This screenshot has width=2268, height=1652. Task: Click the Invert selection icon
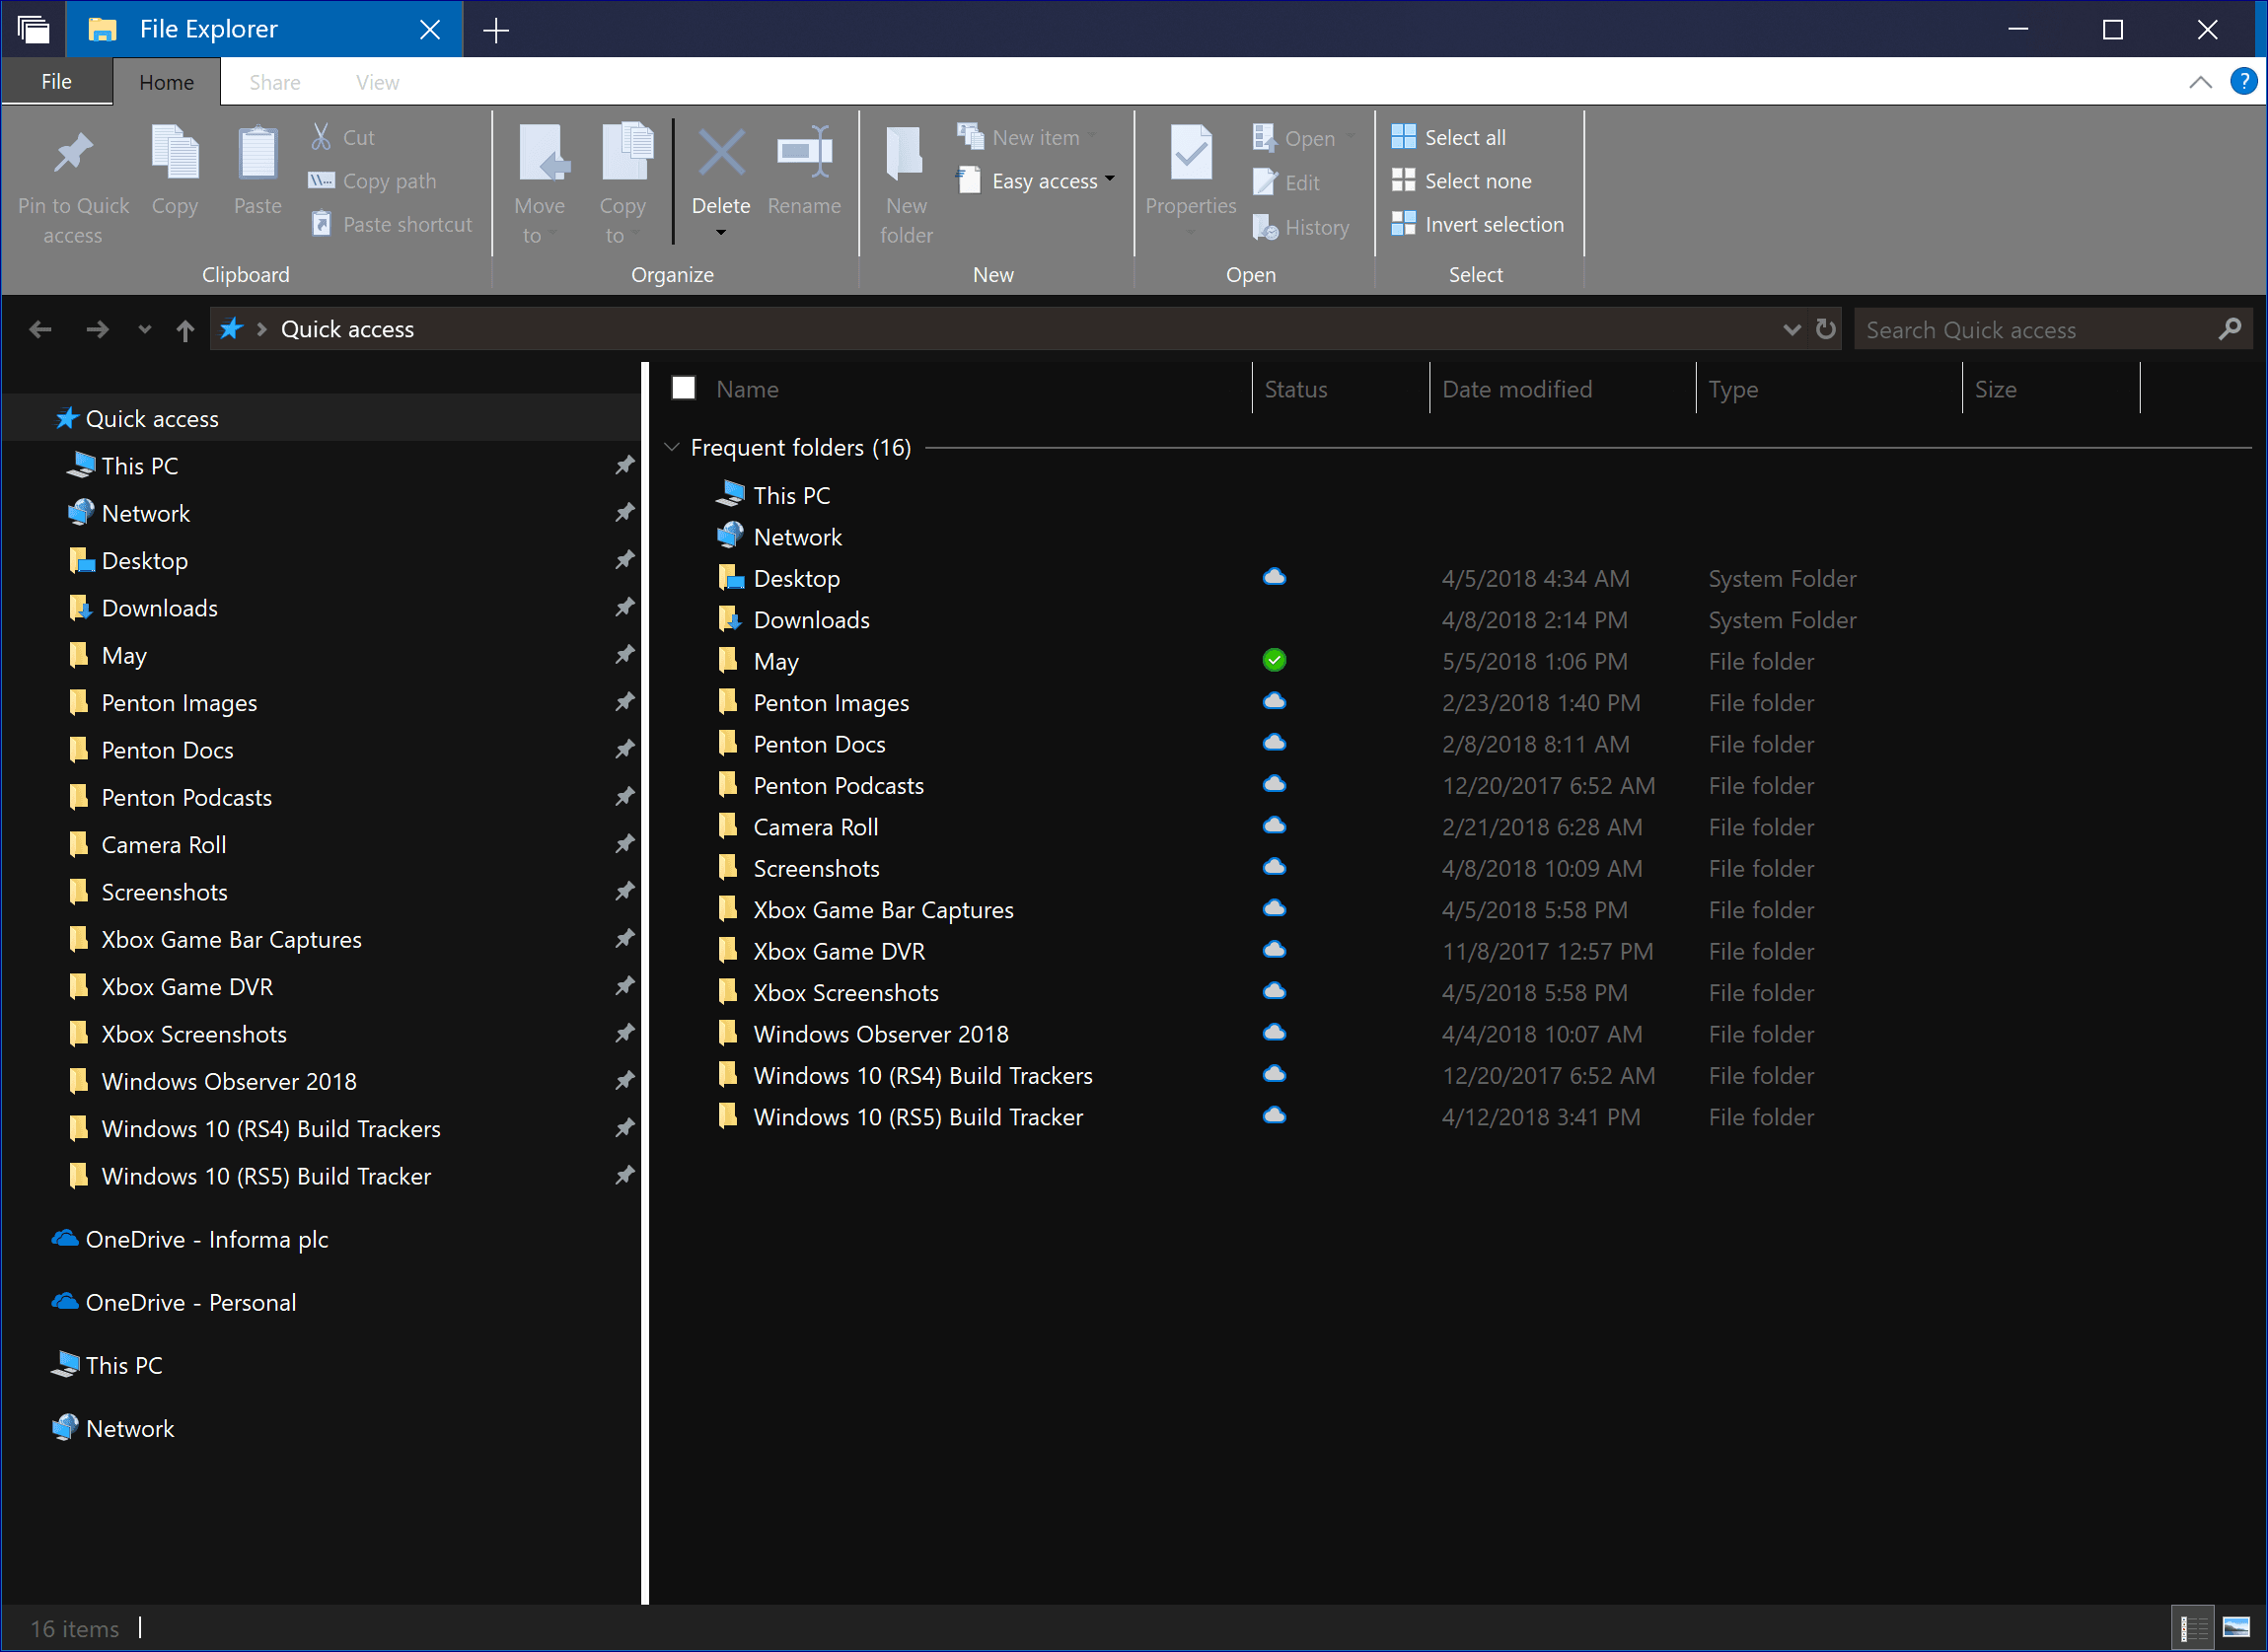[1403, 224]
